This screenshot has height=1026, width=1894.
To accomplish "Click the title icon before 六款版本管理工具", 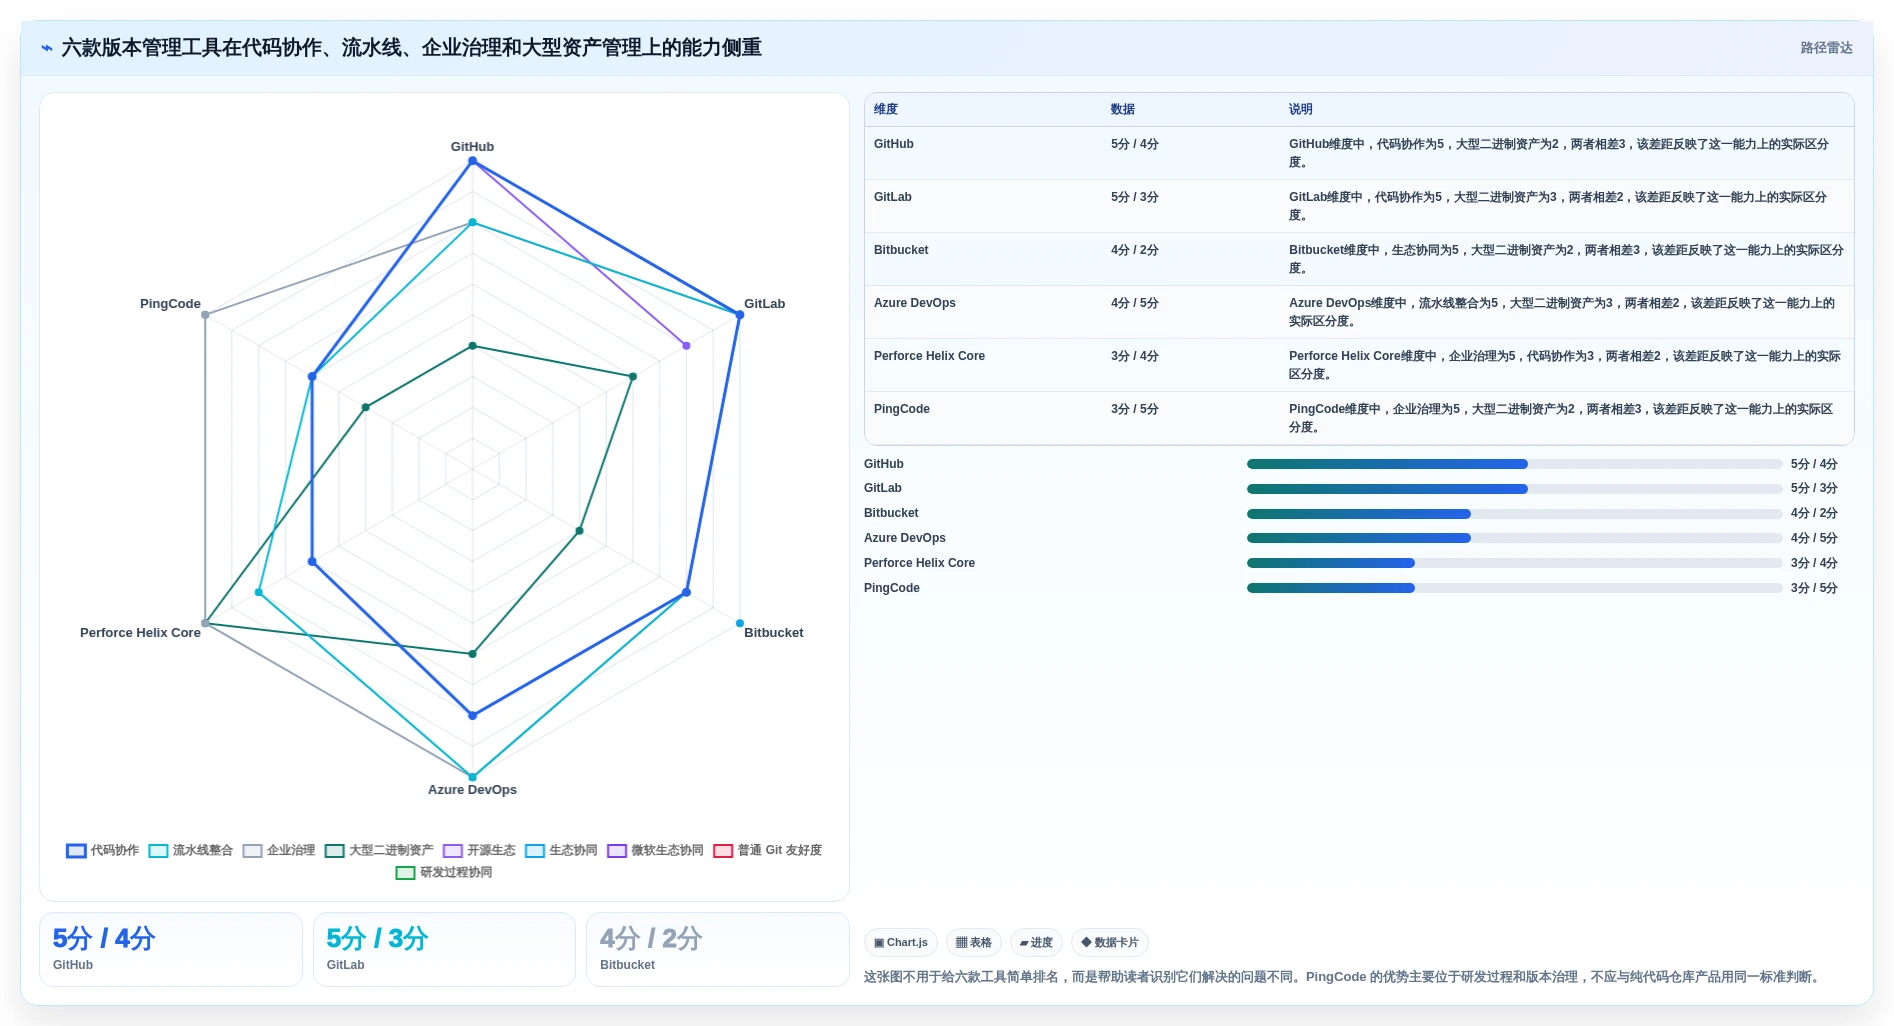I will click(47, 48).
